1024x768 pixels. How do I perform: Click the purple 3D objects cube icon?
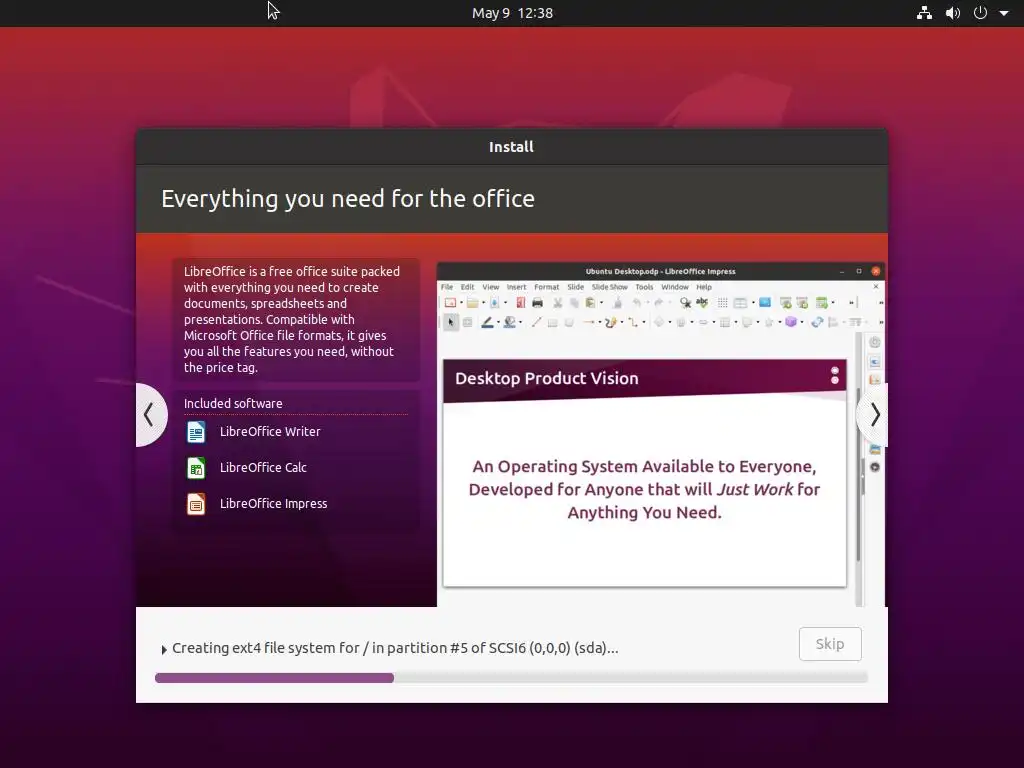click(791, 322)
